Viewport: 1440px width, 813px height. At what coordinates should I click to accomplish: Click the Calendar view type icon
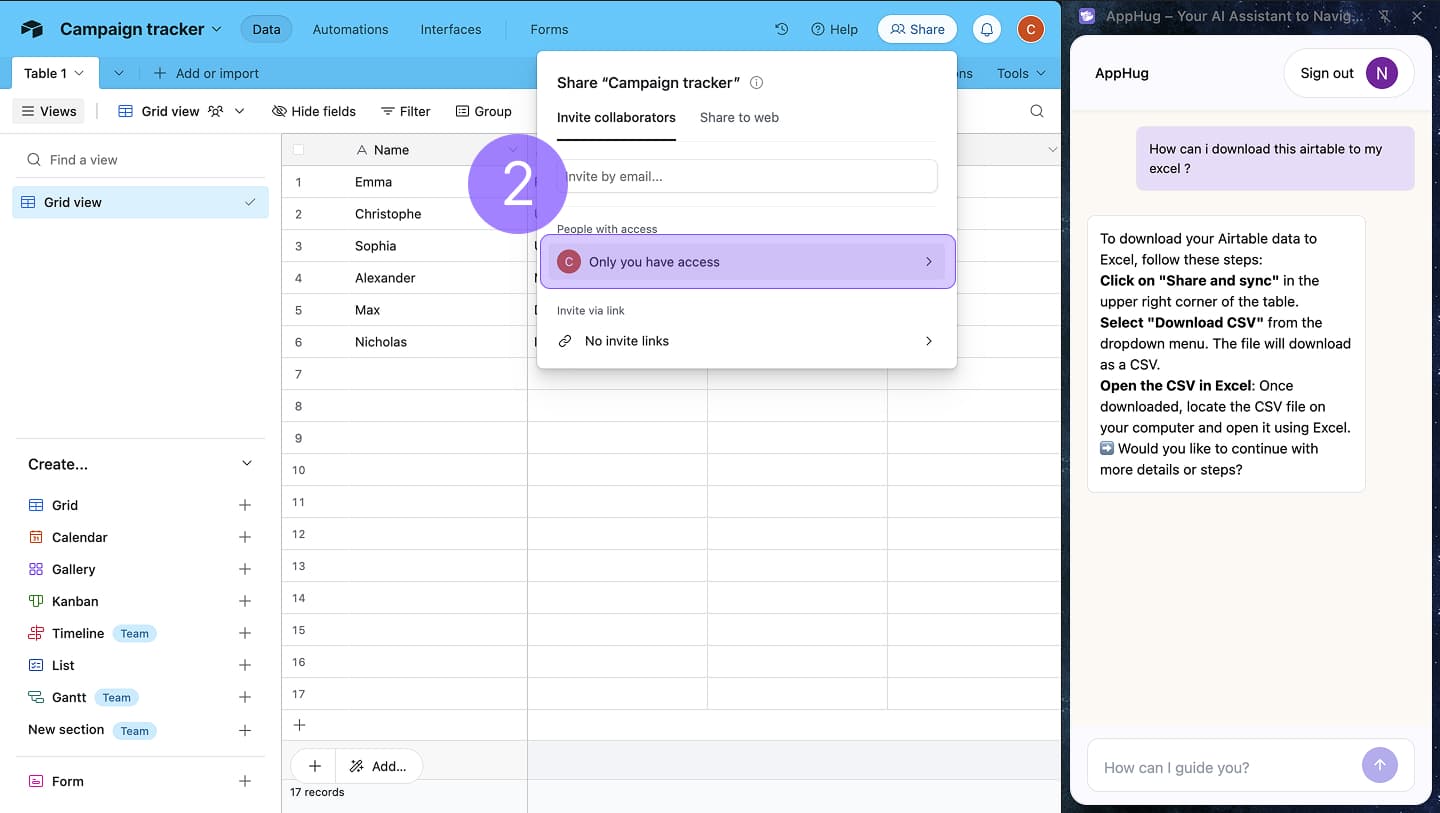pyautogui.click(x=36, y=537)
